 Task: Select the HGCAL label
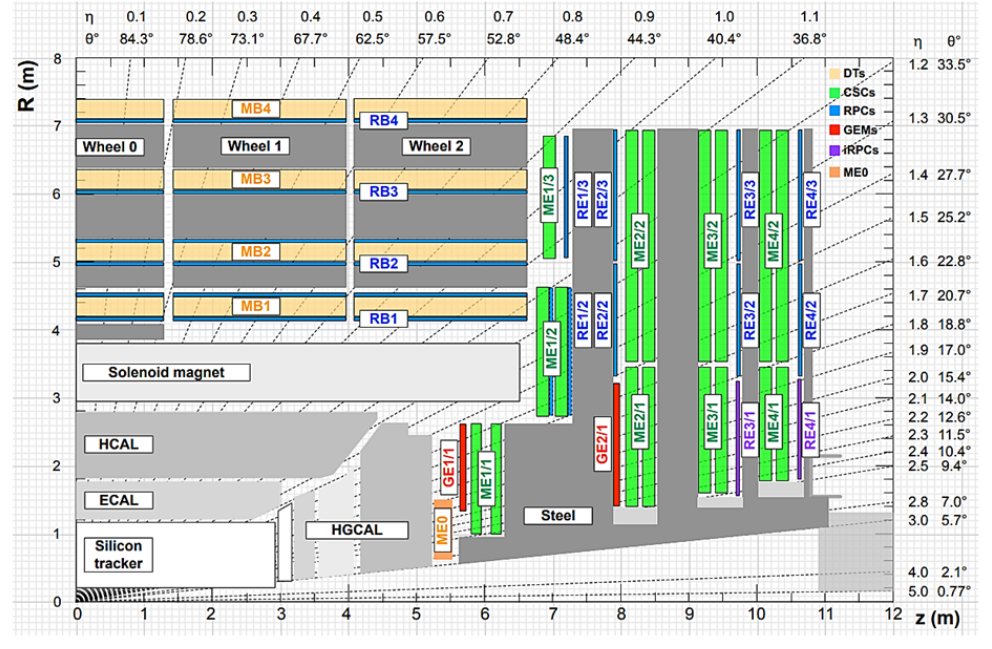coord(357,529)
